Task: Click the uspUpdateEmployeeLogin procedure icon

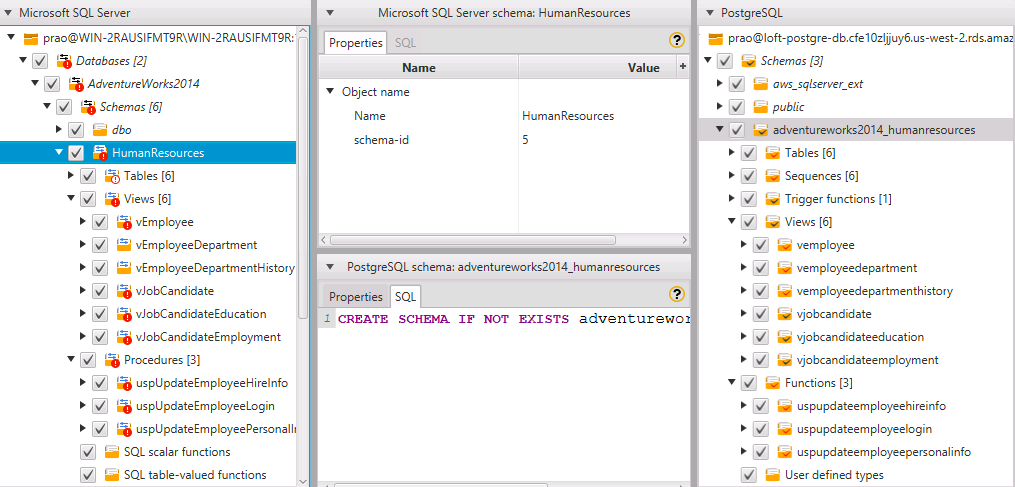Action: pos(124,406)
